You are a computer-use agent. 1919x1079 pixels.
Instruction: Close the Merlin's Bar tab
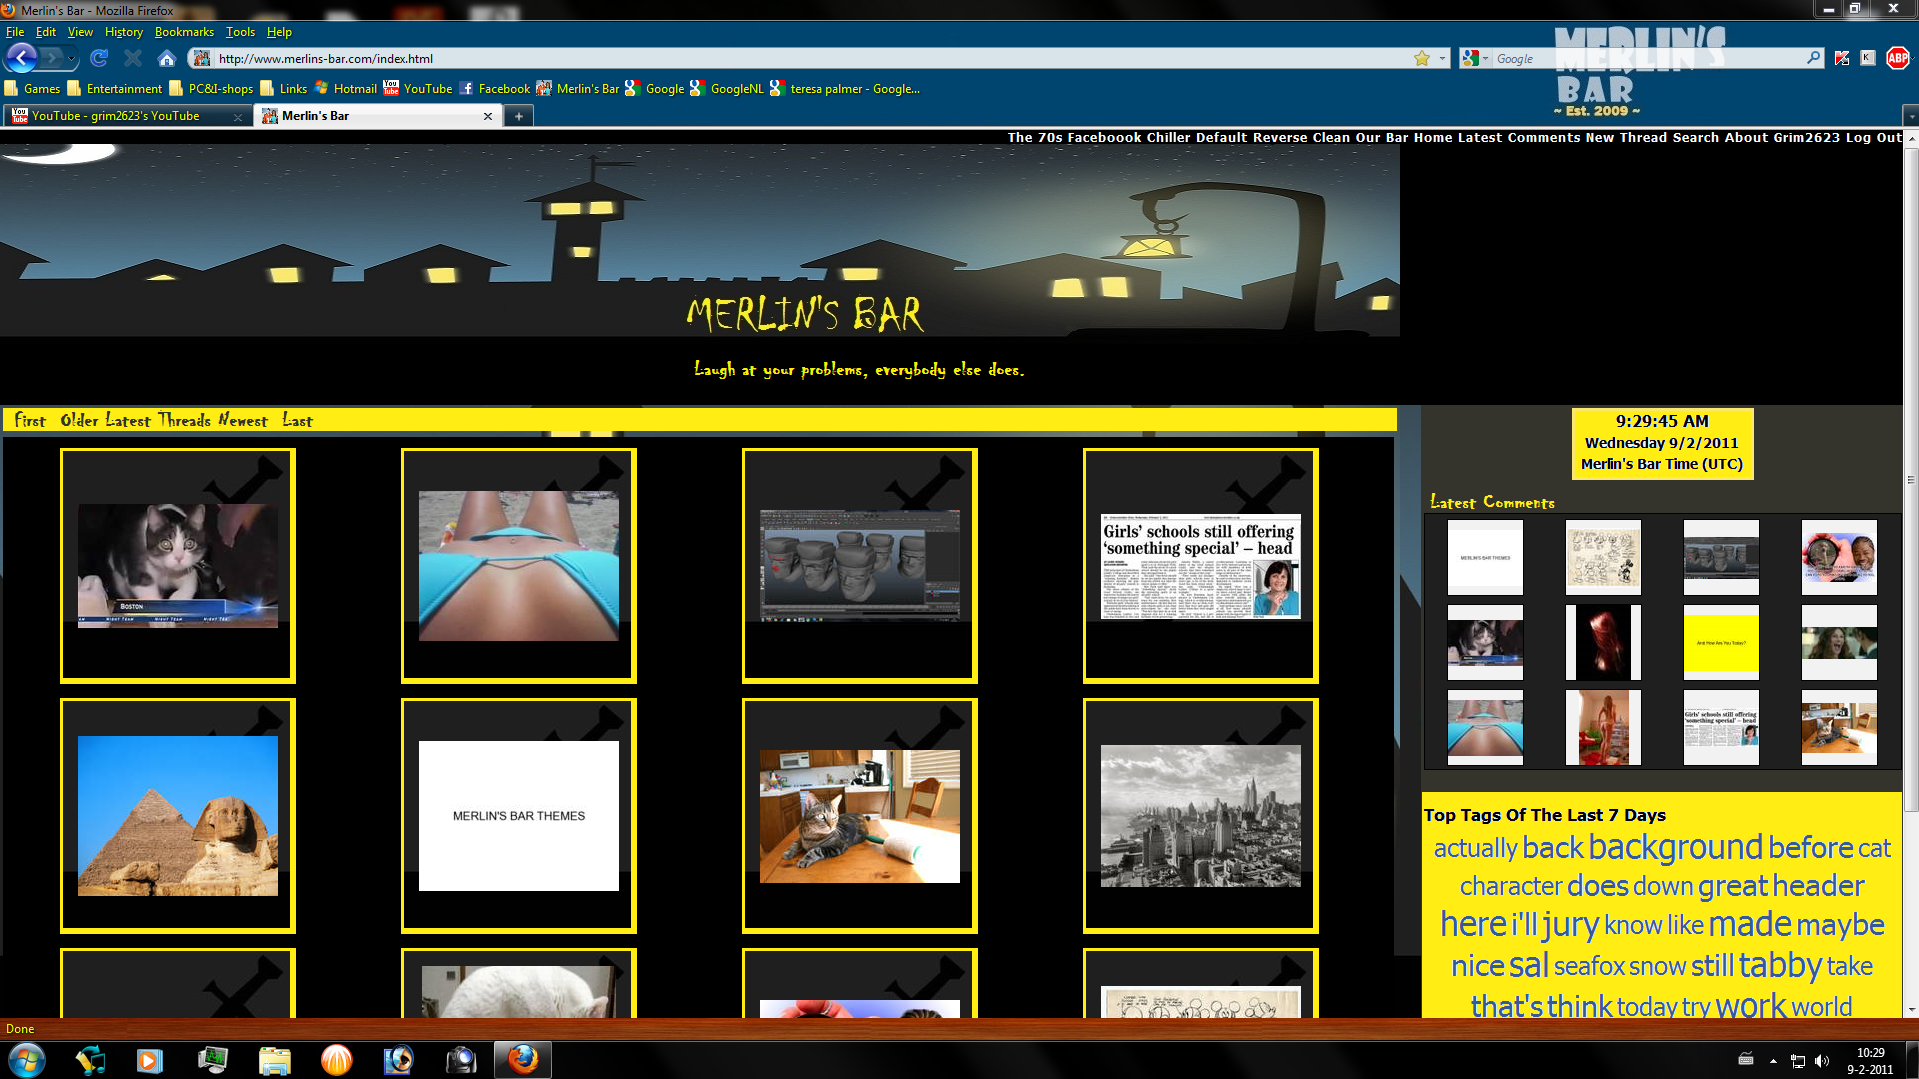point(488,116)
